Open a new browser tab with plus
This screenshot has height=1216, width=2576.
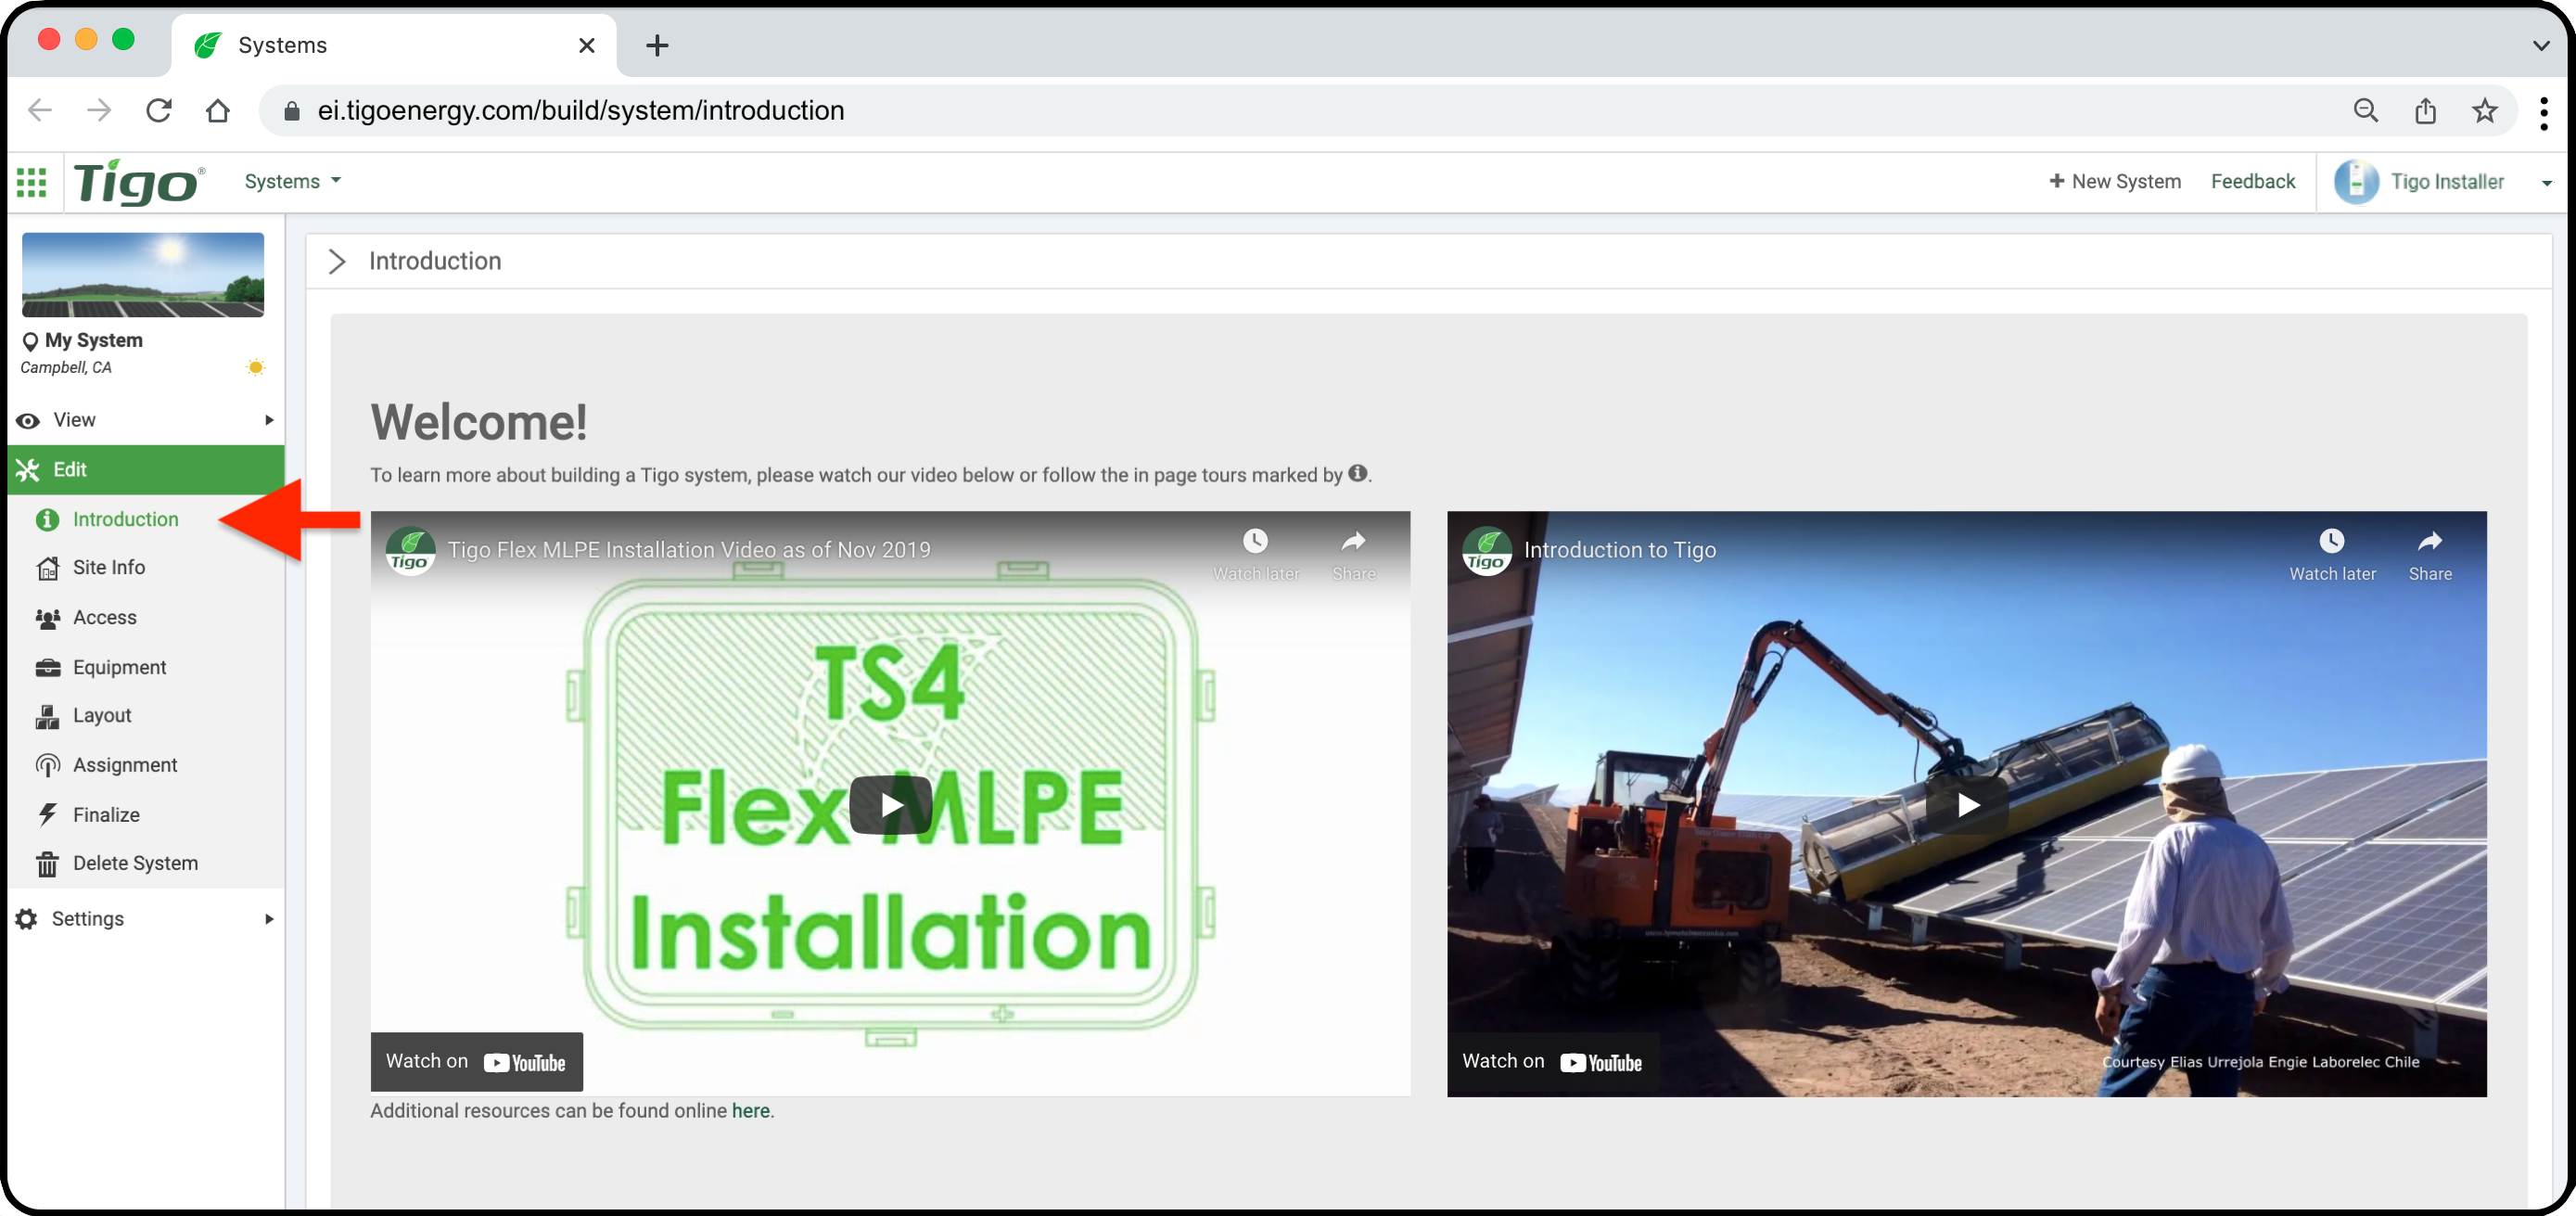tap(657, 45)
